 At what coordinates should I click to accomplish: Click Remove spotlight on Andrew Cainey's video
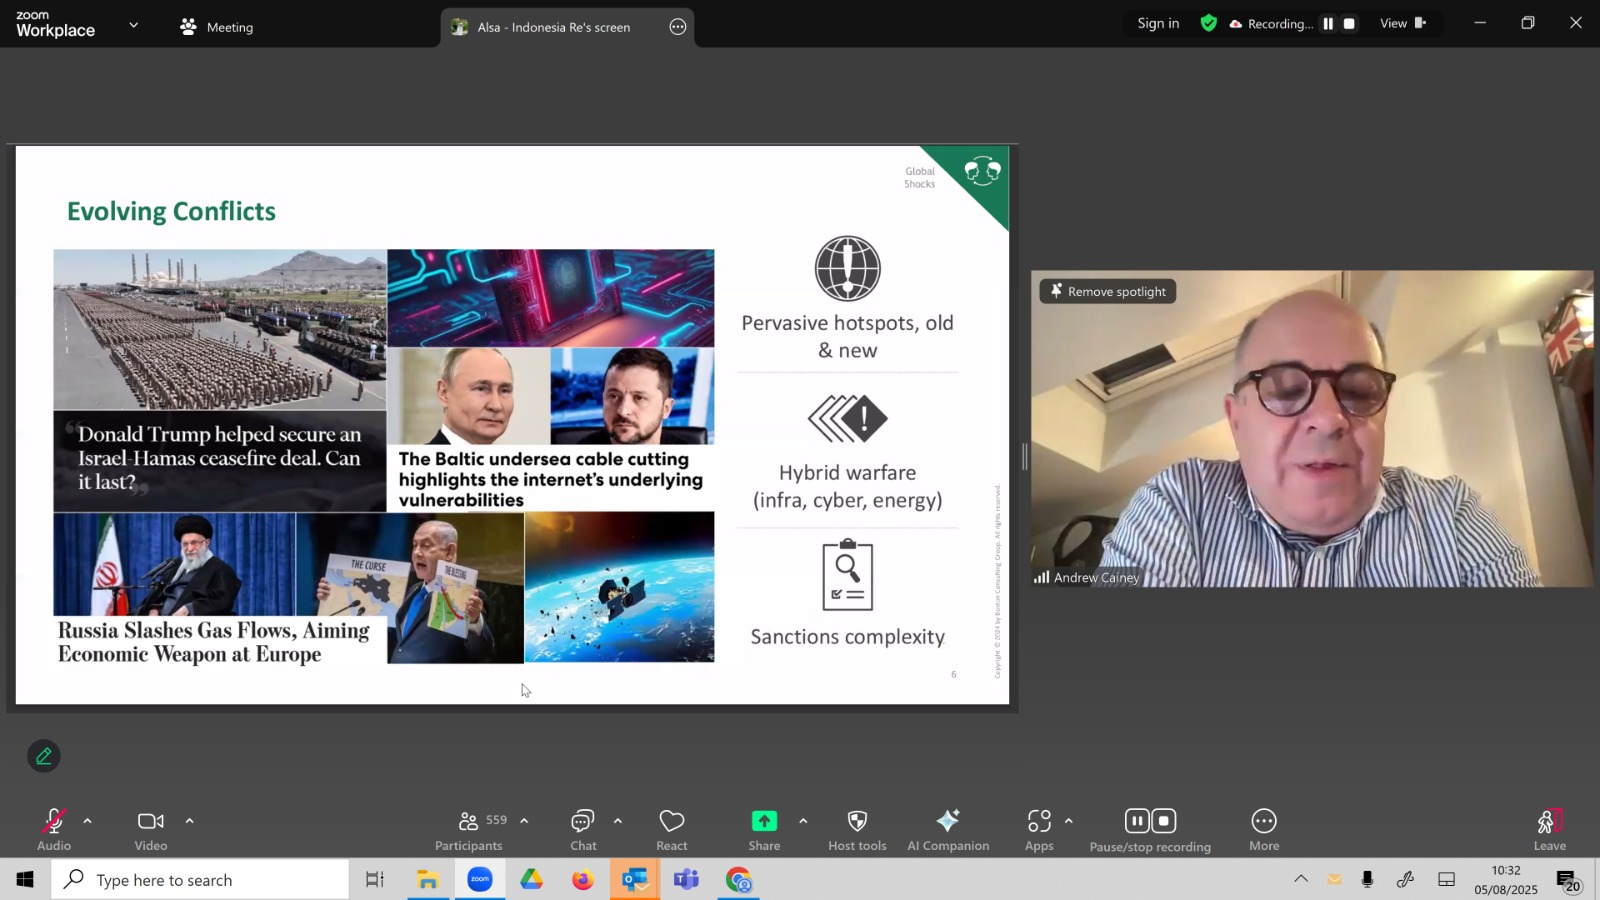pos(1108,291)
